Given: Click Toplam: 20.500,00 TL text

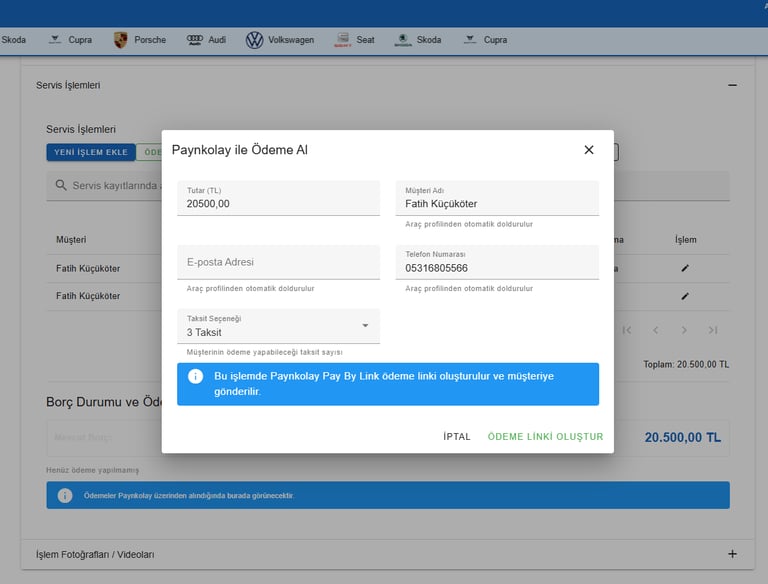Looking at the screenshot, I should pyautogui.click(x=686, y=365).
